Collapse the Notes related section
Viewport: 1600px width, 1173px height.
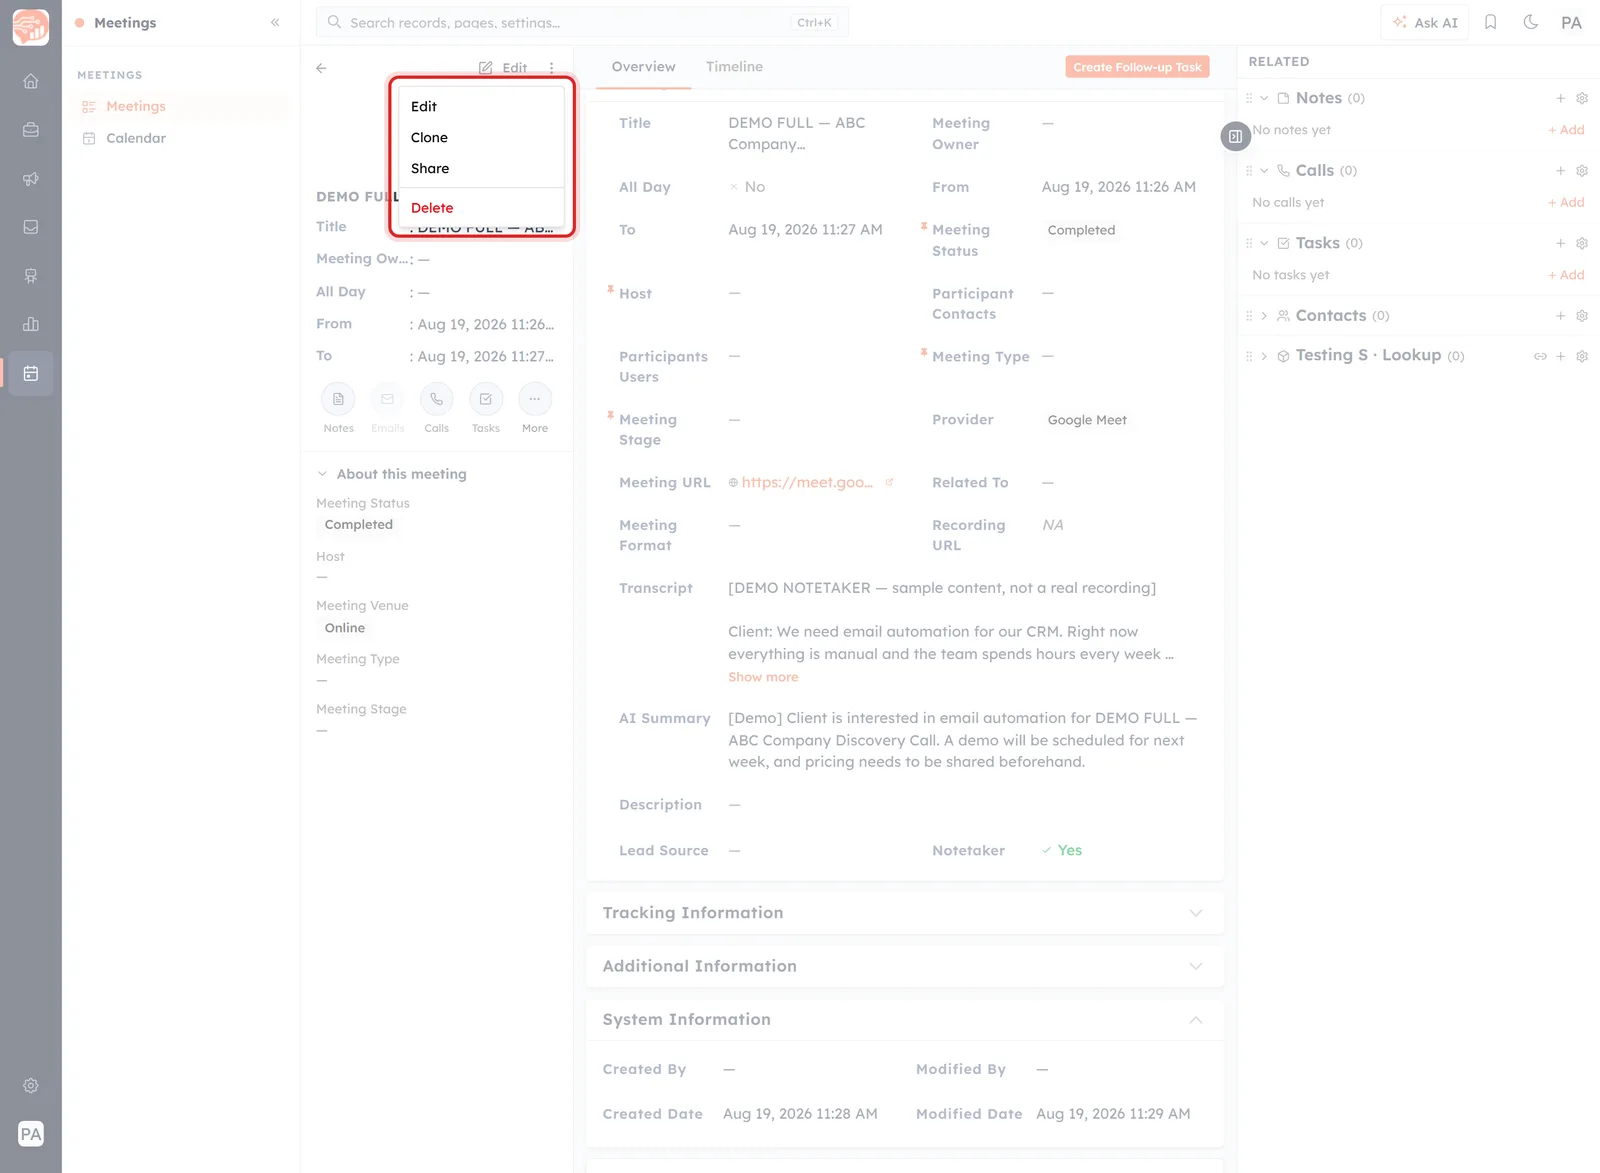(1264, 98)
